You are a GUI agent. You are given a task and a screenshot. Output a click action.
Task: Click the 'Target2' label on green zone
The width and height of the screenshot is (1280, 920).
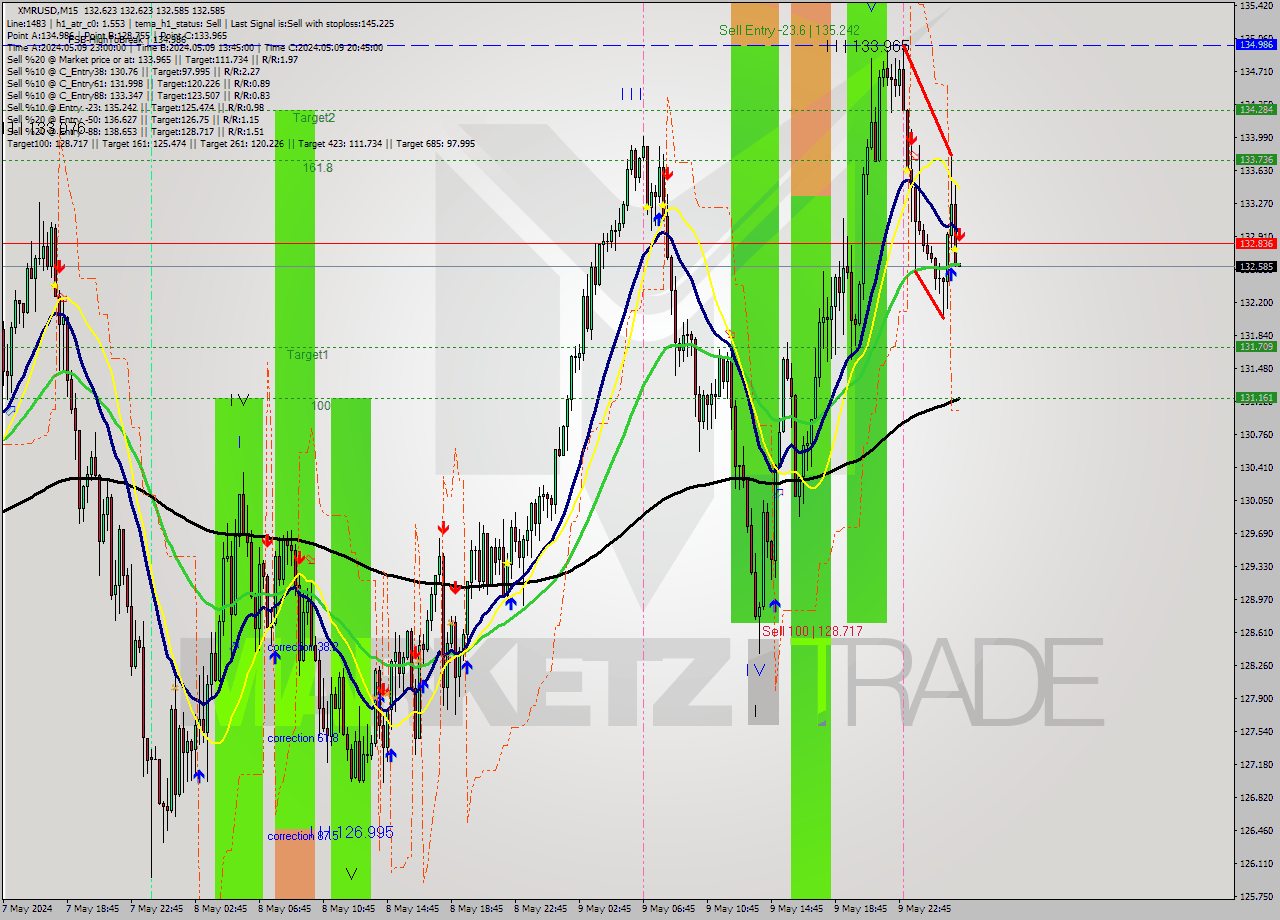tap(314, 117)
